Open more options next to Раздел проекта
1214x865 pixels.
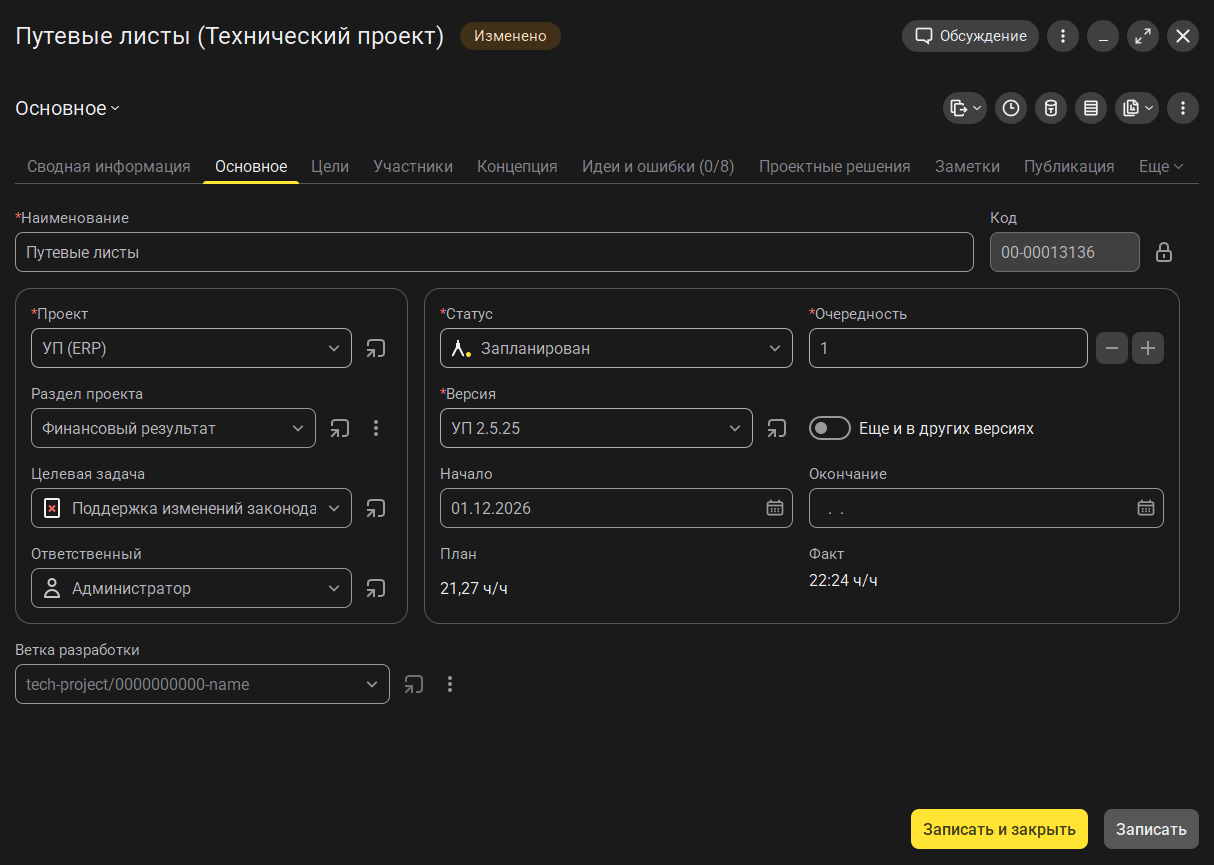(376, 428)
